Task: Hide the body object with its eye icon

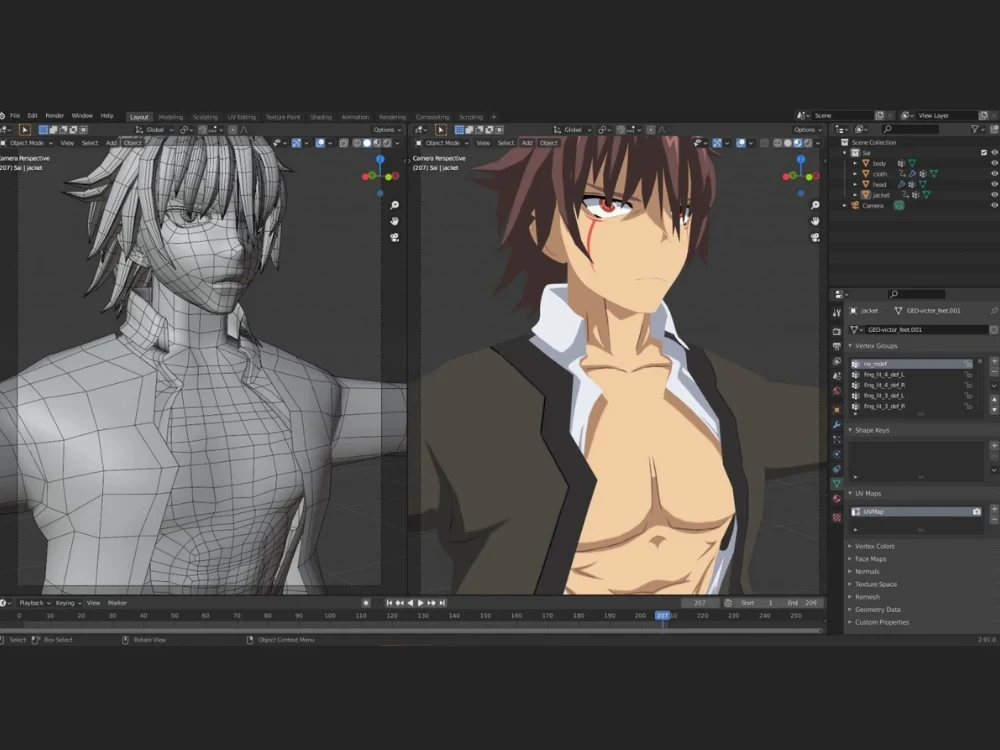Action: tap(994, 163)
